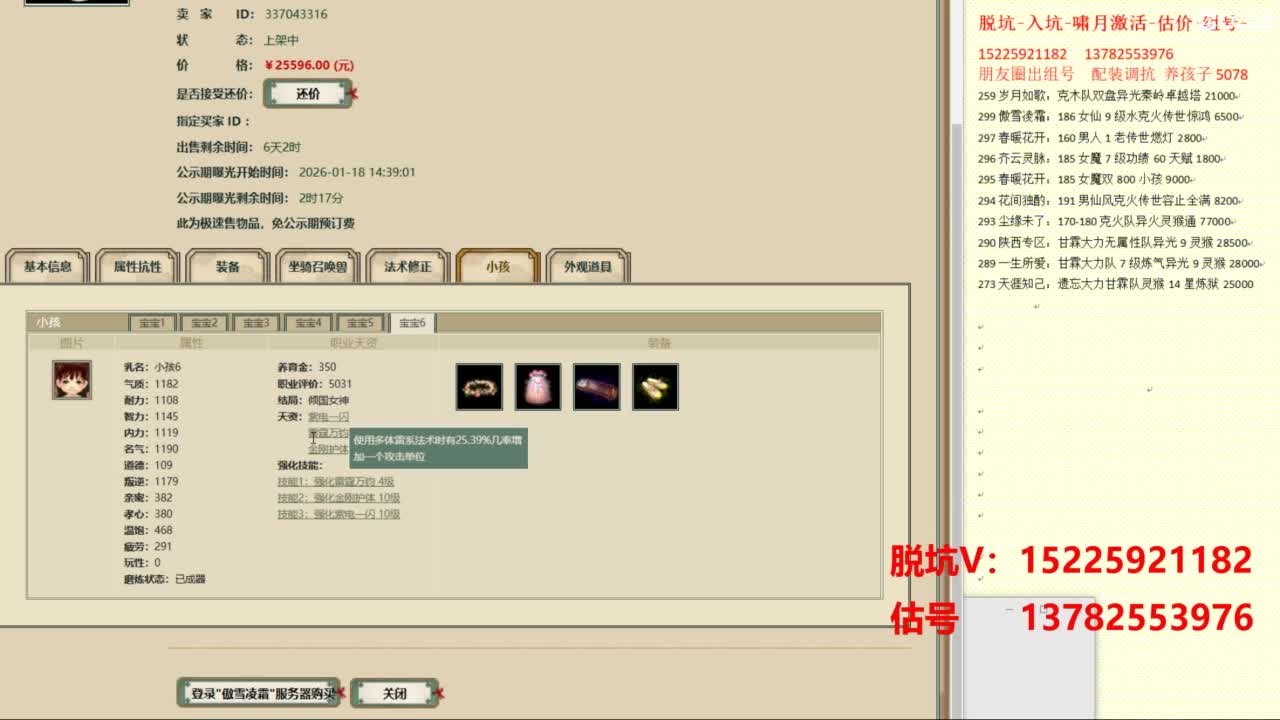Click the 上架中 status text

coord(281,40)
